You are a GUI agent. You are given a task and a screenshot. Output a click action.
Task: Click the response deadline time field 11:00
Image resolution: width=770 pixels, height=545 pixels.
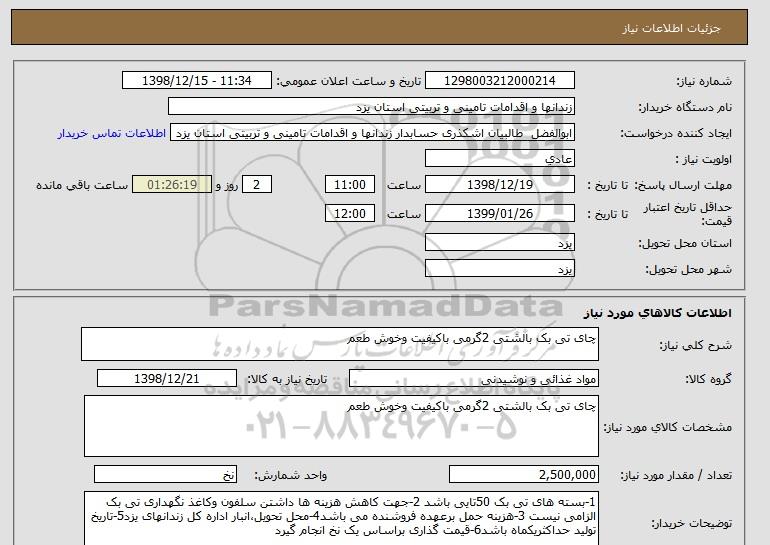click(350, 185)
